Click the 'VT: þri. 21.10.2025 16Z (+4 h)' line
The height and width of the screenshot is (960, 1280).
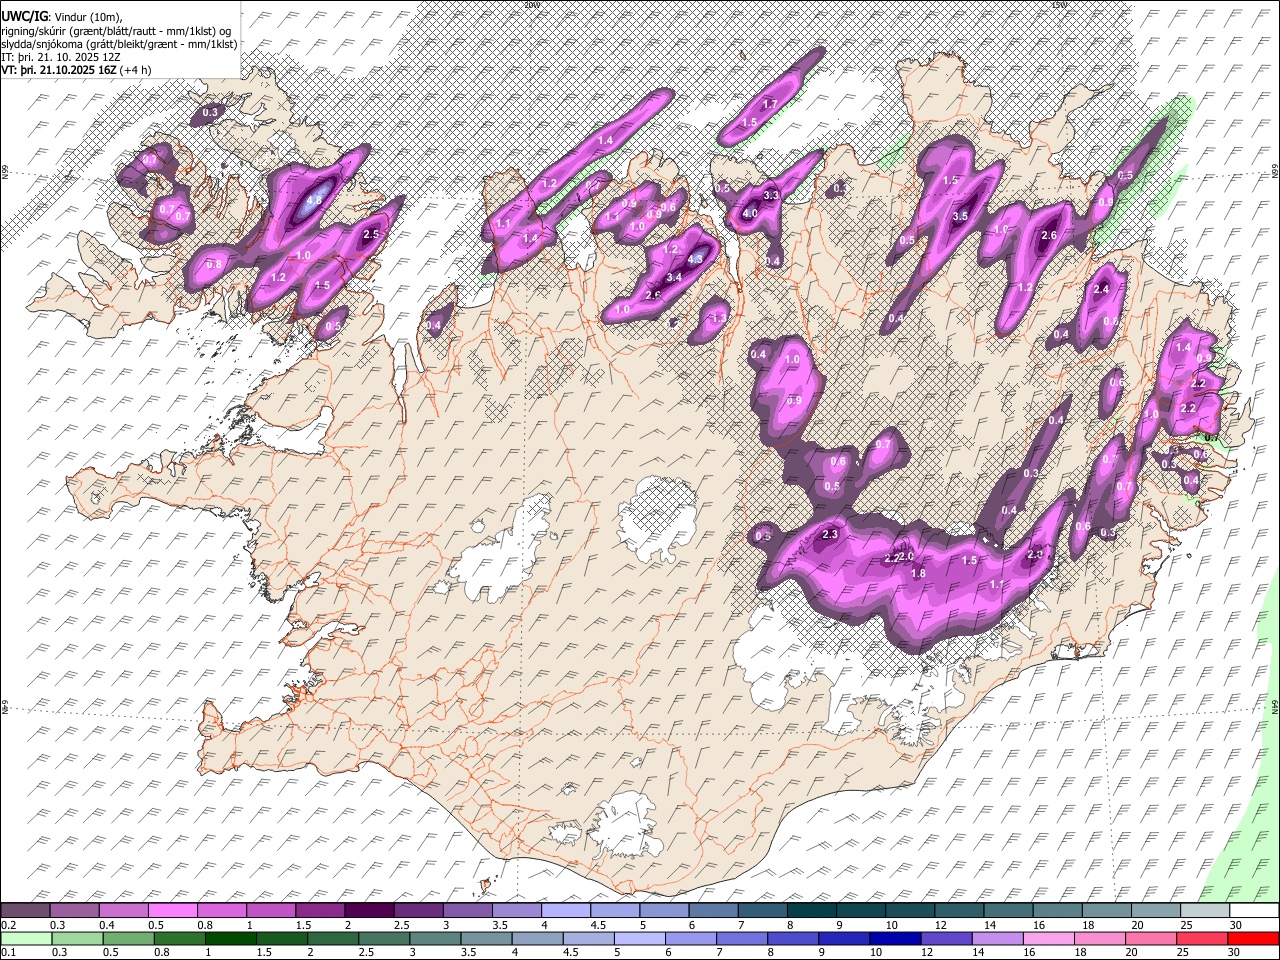pyautogui.click(x=77, y=70)
